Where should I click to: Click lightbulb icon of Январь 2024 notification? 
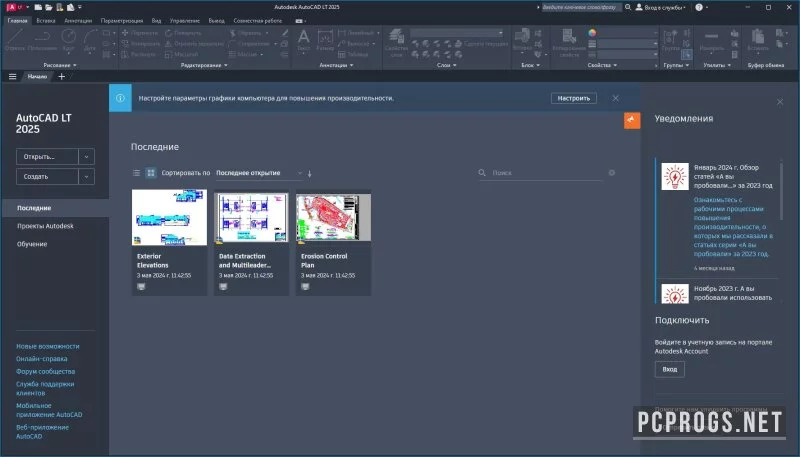click(674, 176)
